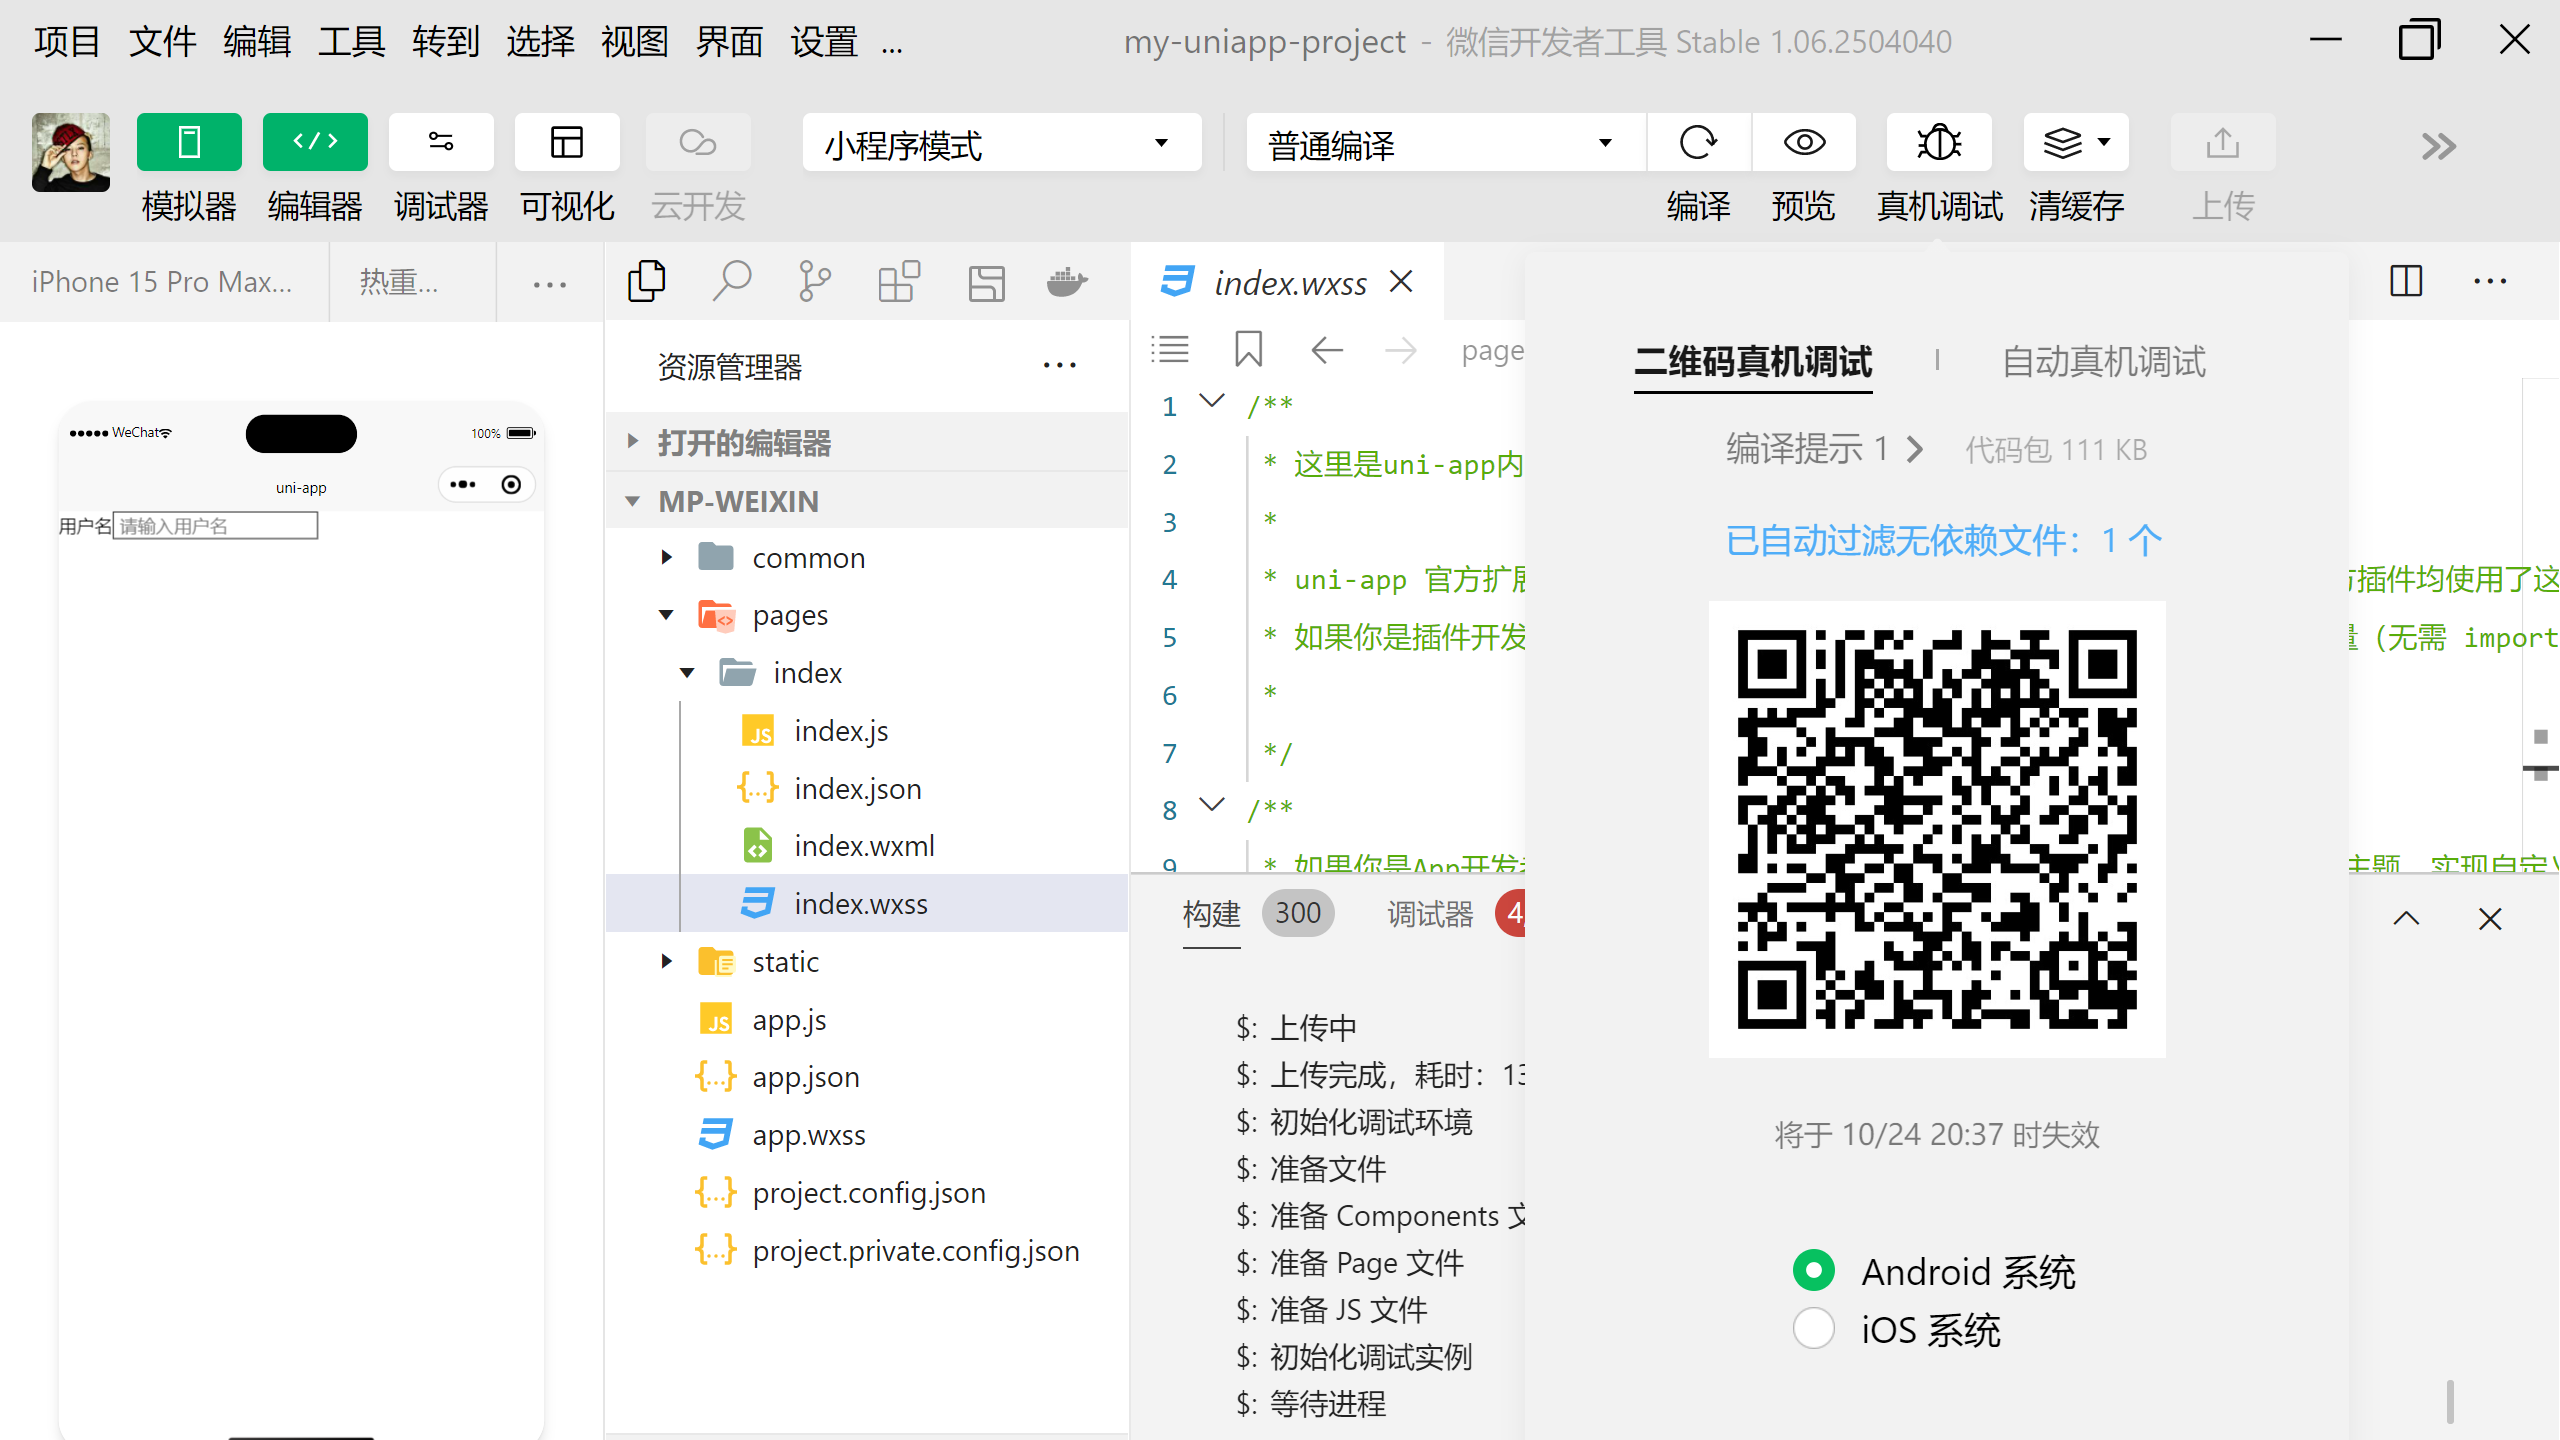Open the 小程序模式 mode dropdown
Image resolution: width=2560 pixels, height=1440 pixels.
click(x=1001, y=144)
